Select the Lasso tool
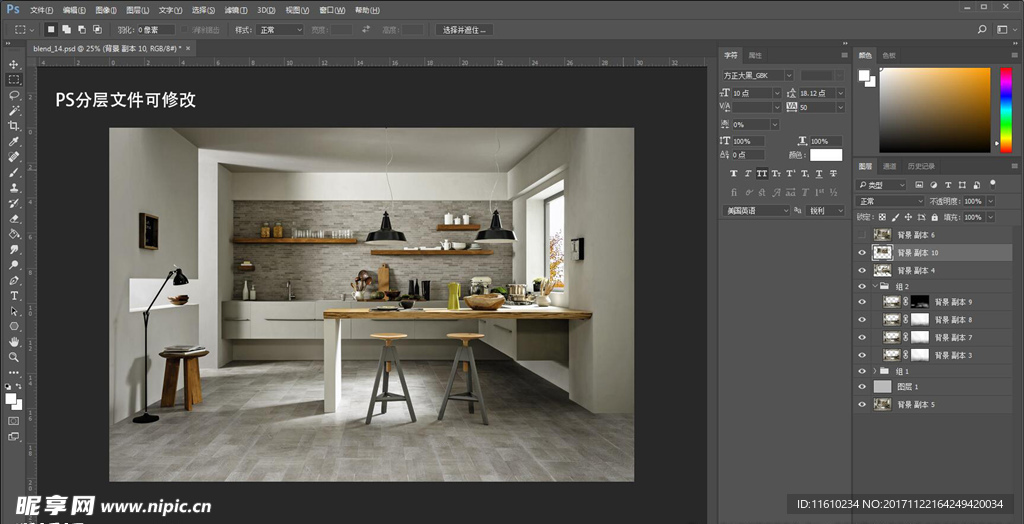Image resolution: width=1024 pixels, height=524 pixels. (x=14, y=95)
